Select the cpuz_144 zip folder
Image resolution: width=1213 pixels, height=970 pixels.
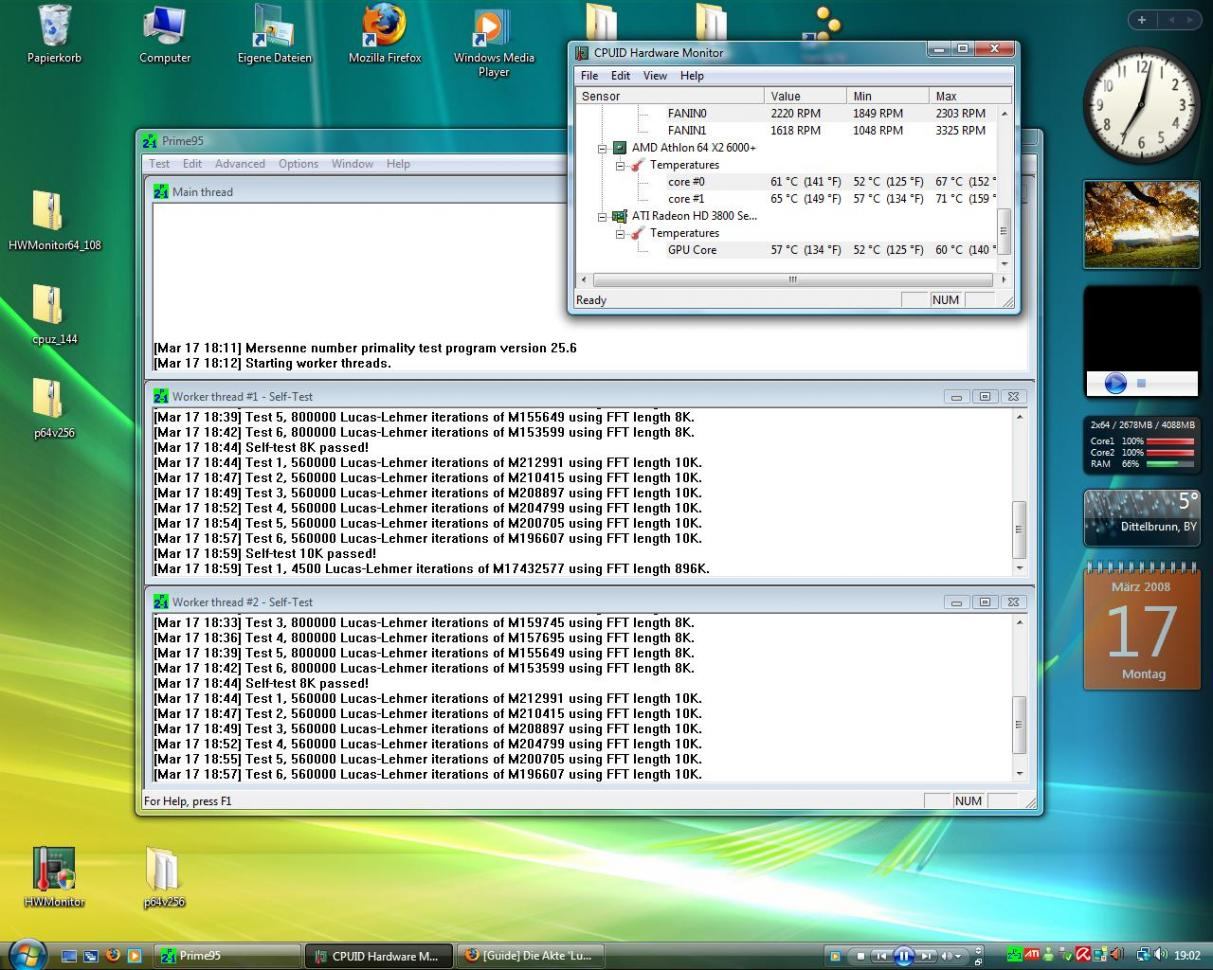[x=54, y=315]
